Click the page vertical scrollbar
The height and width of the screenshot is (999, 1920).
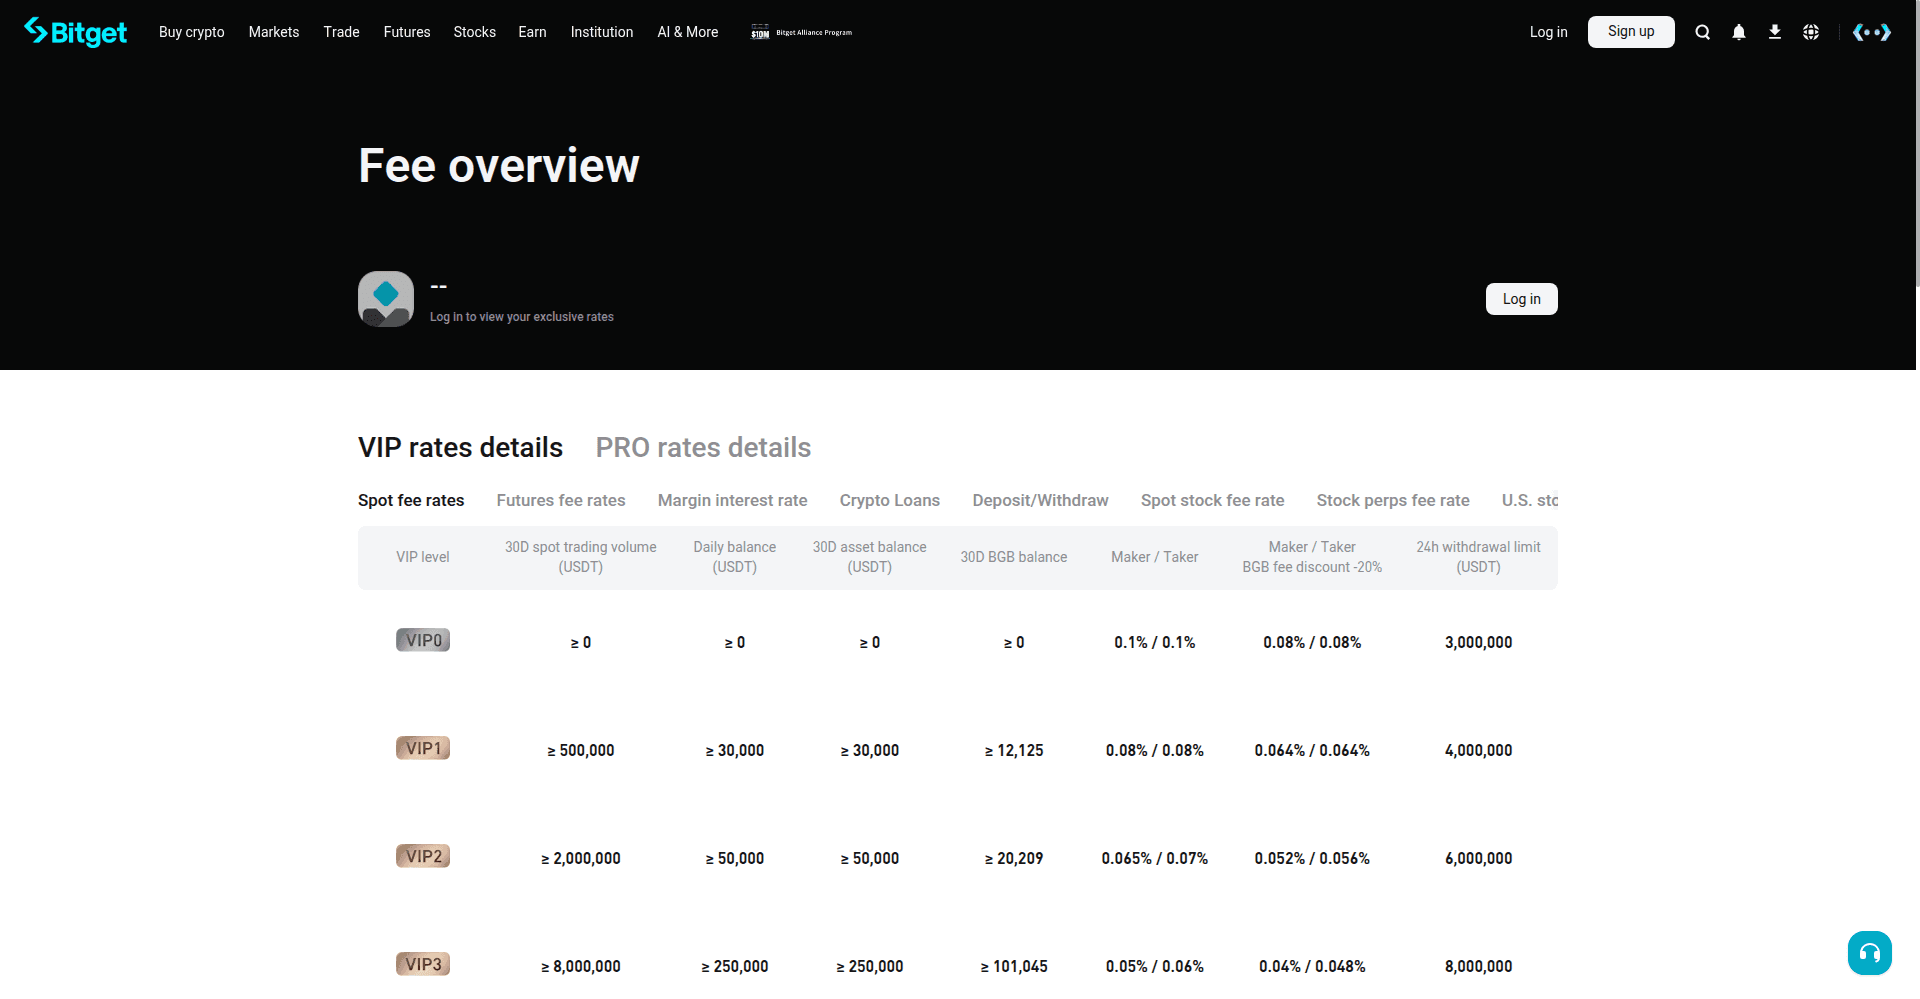pos(1917,144)
